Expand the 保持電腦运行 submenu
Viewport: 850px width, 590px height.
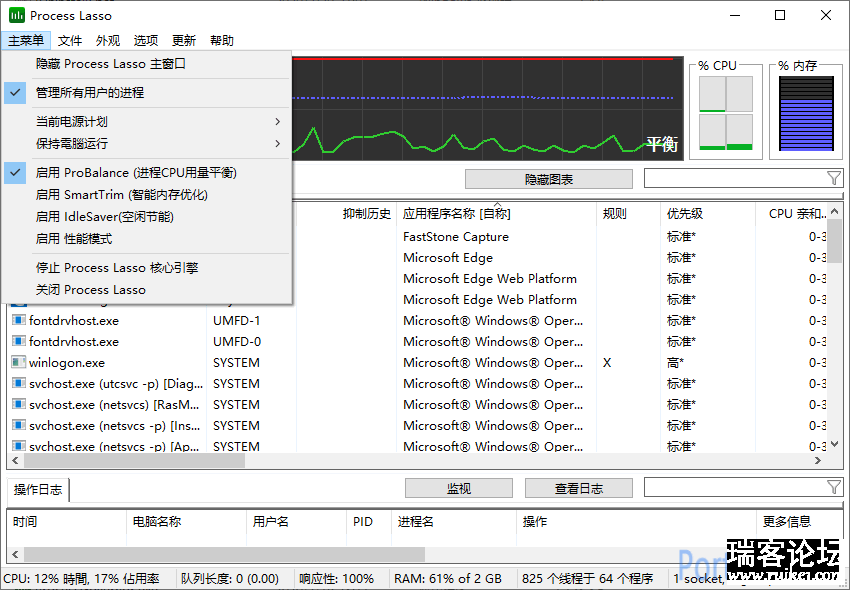147,144
